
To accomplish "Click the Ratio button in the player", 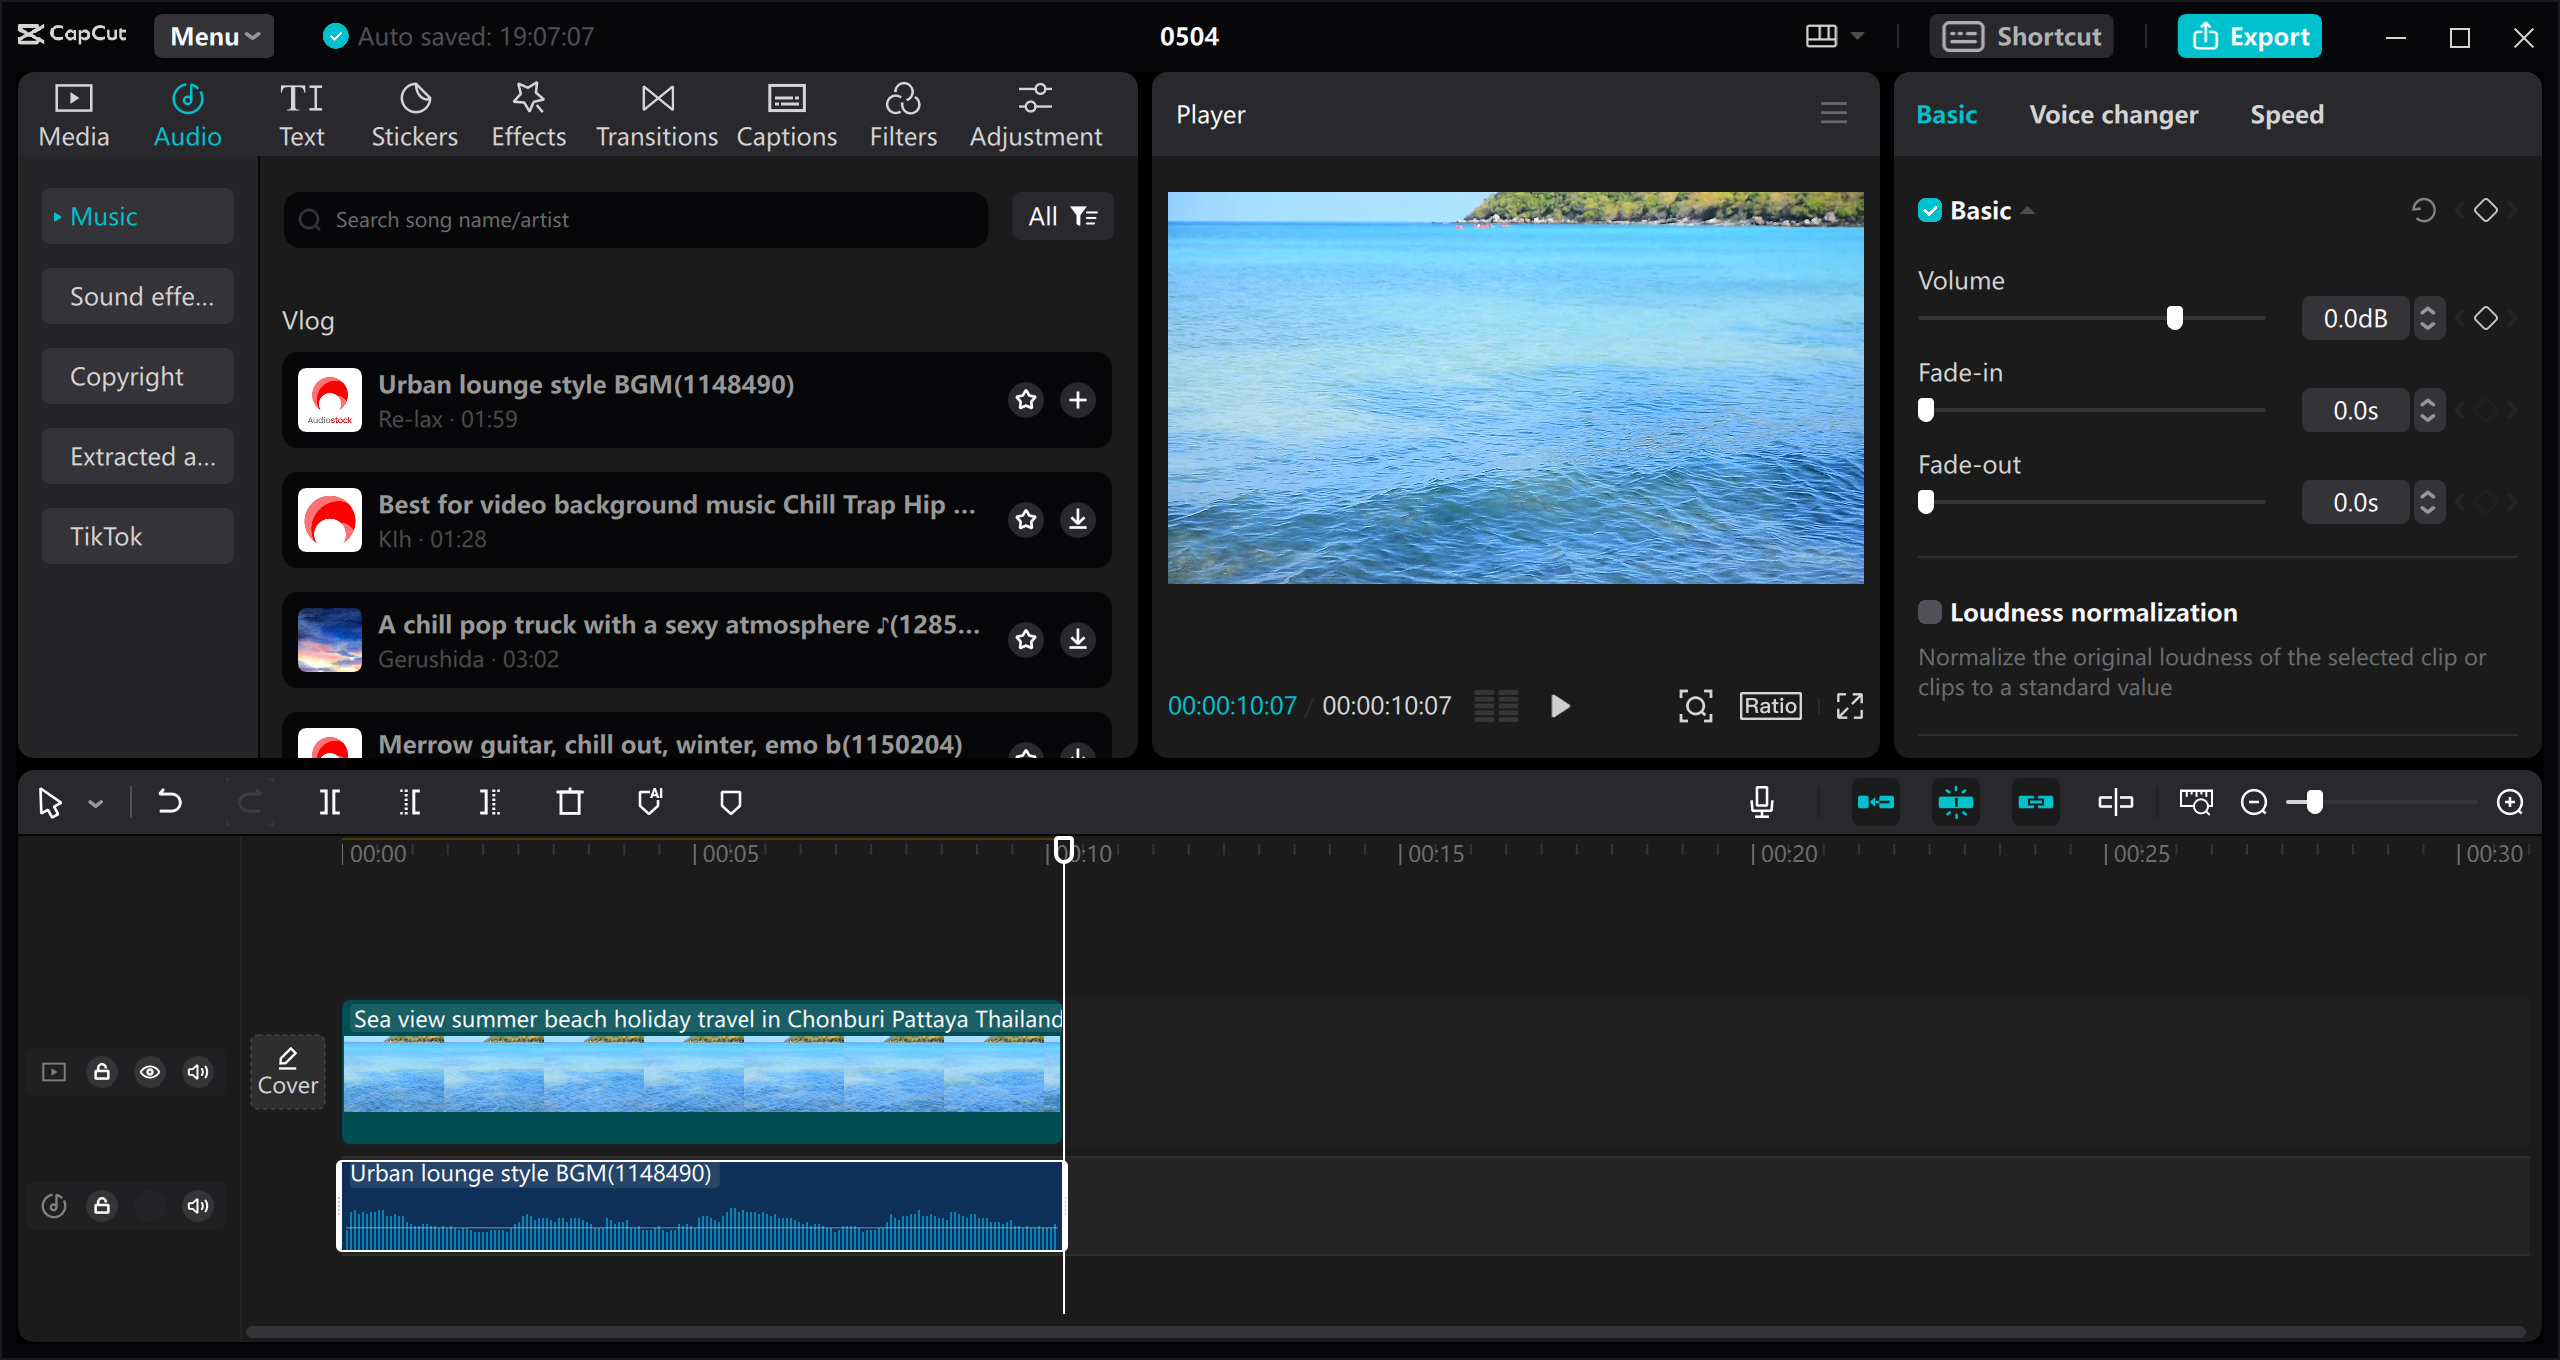I will pos(1769,705).
